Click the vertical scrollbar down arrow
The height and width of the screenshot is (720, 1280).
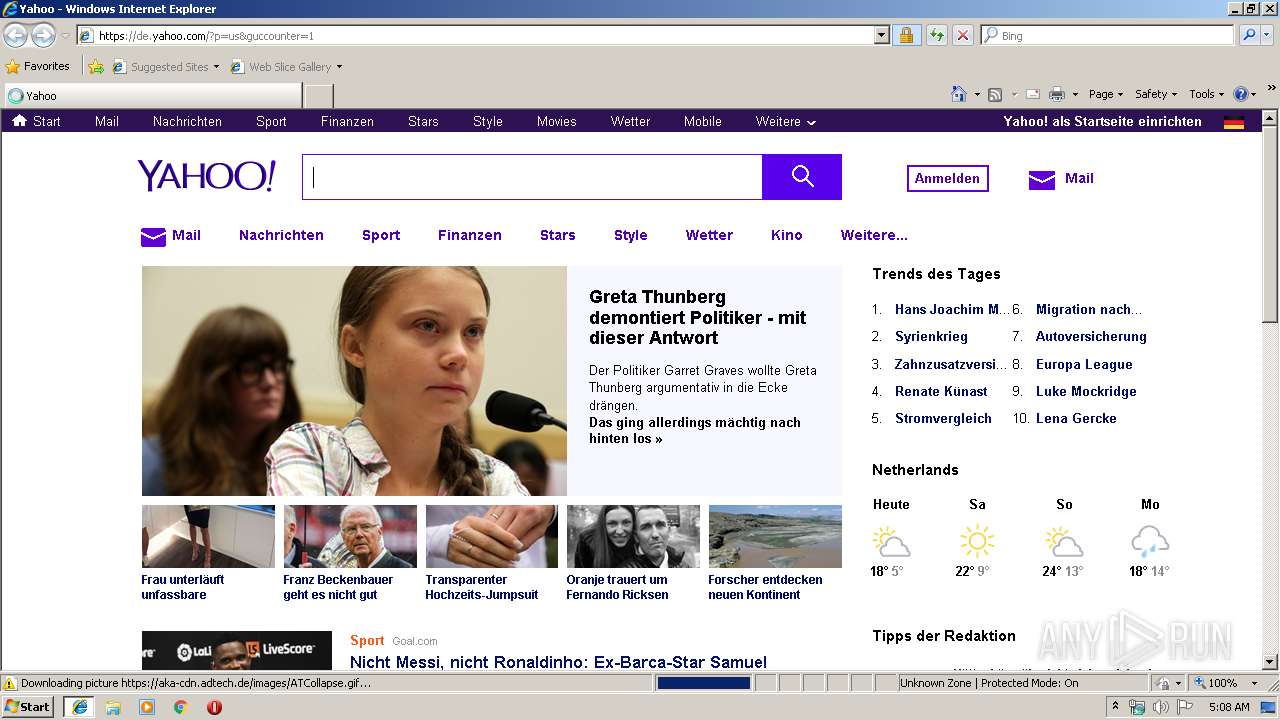pyautogui.click(x=1270, y=662)
